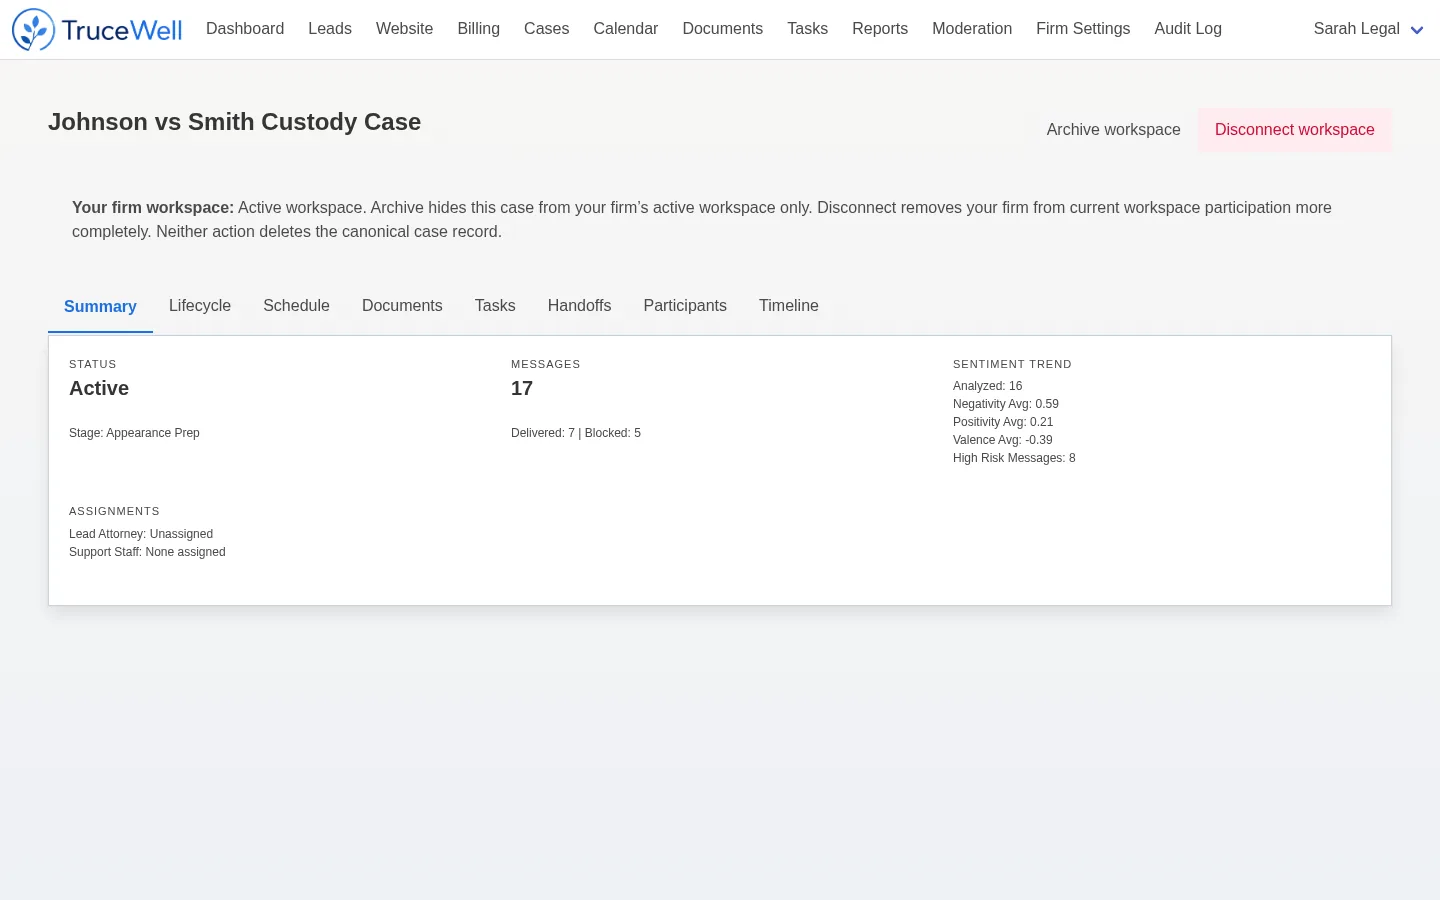This screenshot has height=900, width=1440.
Task: Open the Dashboard nav item
Action: pos(245,29)
